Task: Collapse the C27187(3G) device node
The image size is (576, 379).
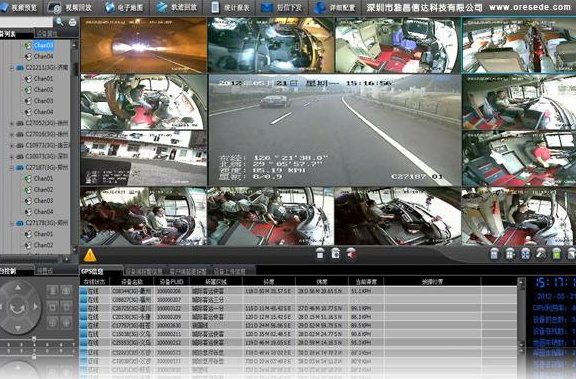Action: pyautogui.click(x=12, y=168)
